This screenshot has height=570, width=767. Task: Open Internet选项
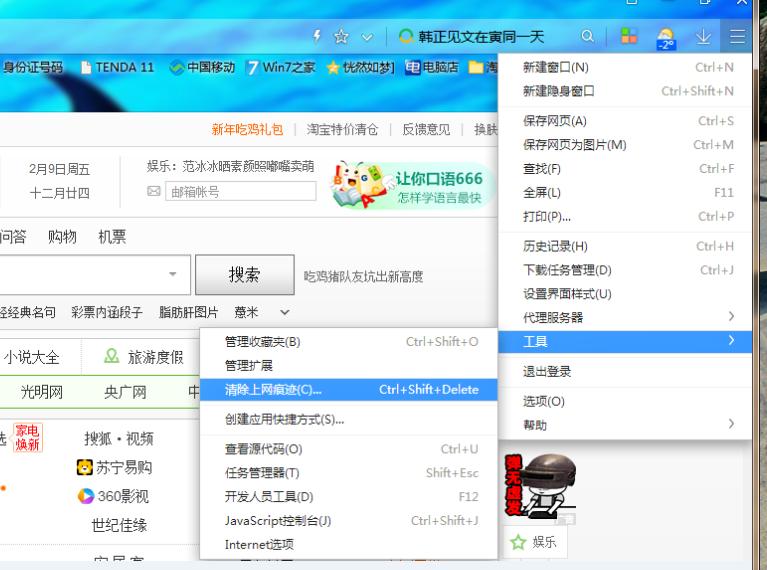click(x=349, y=544)
